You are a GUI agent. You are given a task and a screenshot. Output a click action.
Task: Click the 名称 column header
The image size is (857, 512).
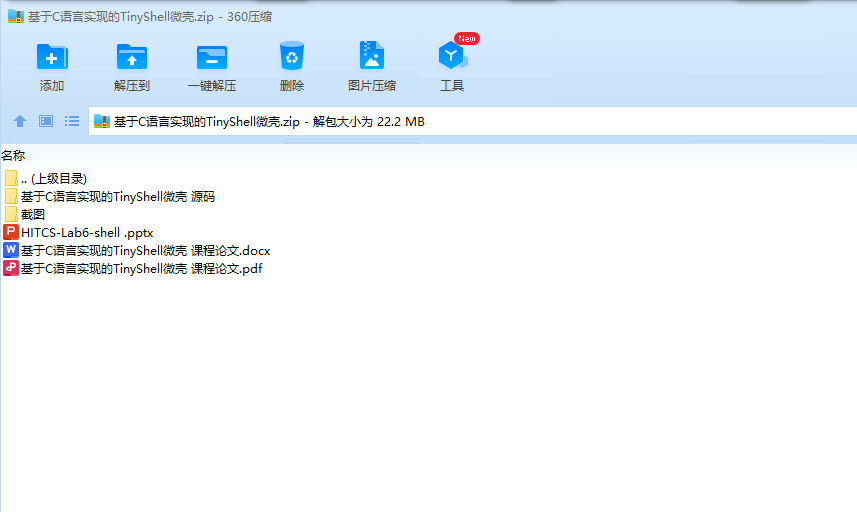tap(13, 156)
